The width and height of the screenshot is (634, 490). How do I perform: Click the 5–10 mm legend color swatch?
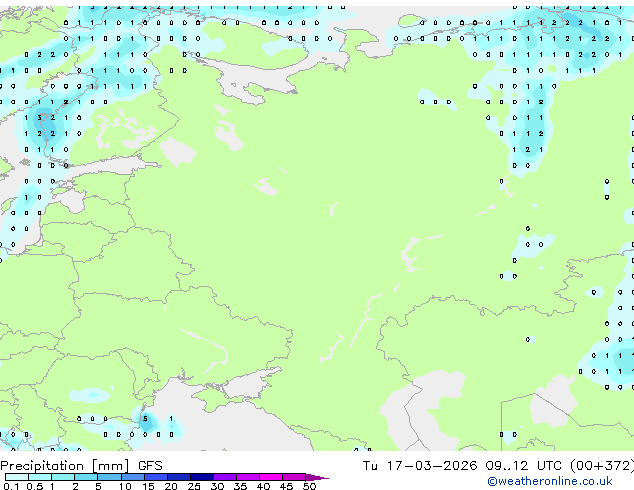click(109, 477)
